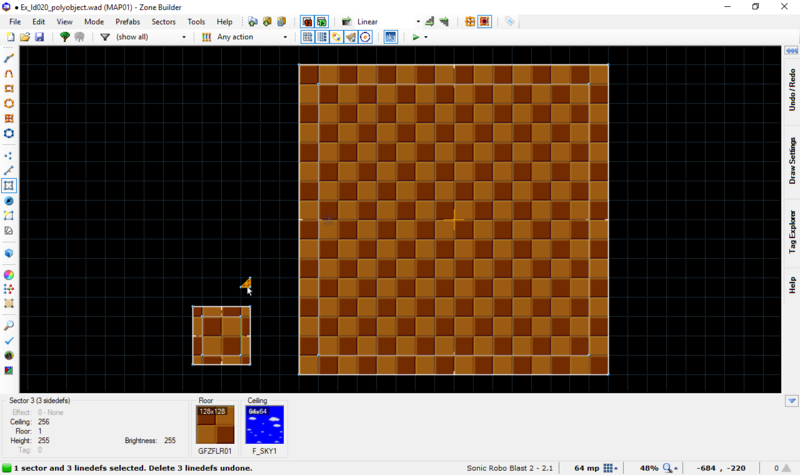Click the Save map floppy disk icon
The image size is (800, 475).
[x=39, y=37]
